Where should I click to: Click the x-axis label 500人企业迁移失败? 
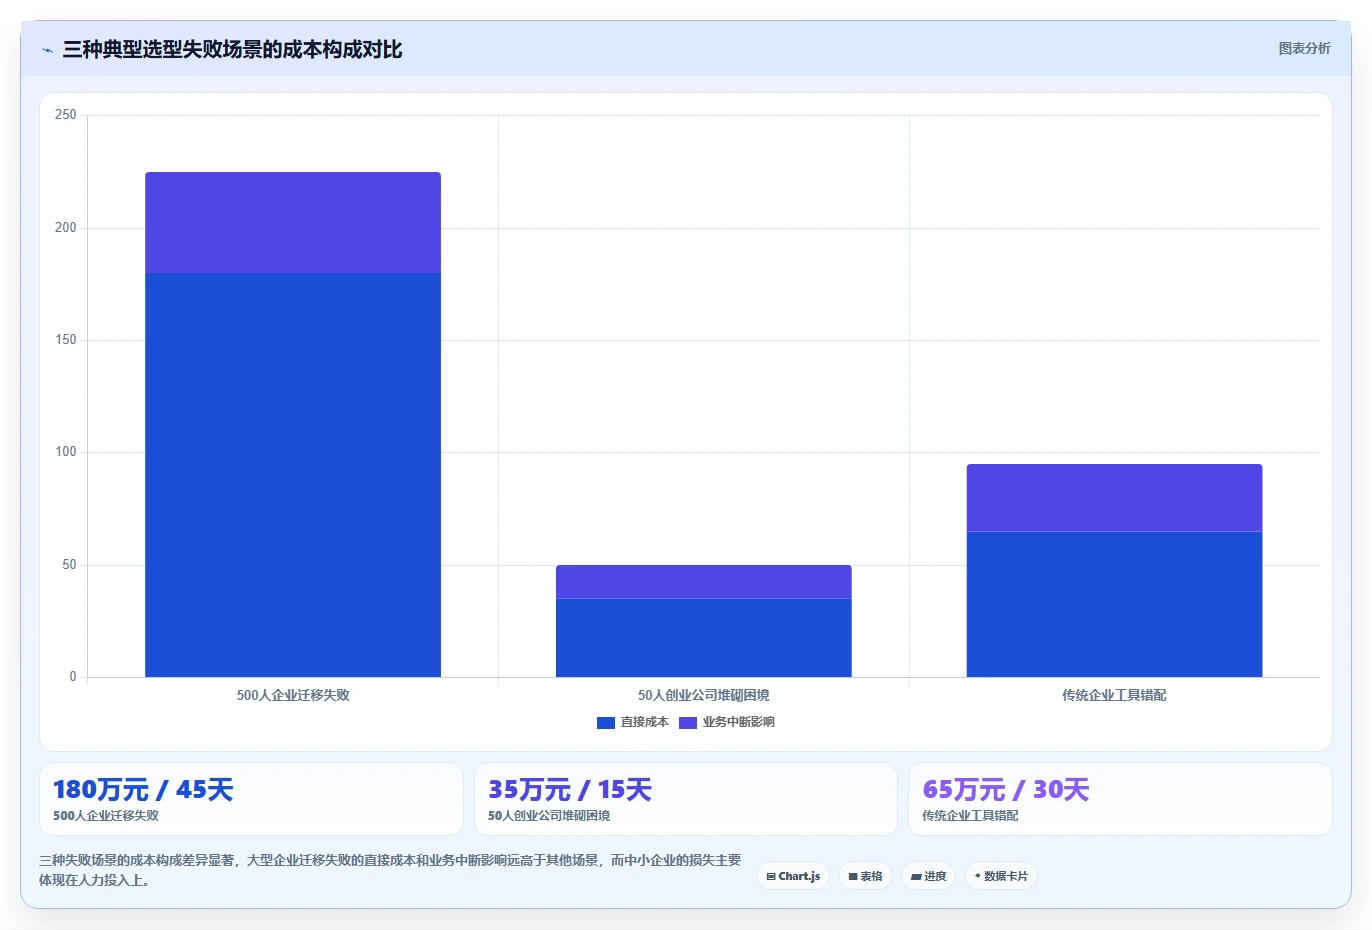click(293, 695)
